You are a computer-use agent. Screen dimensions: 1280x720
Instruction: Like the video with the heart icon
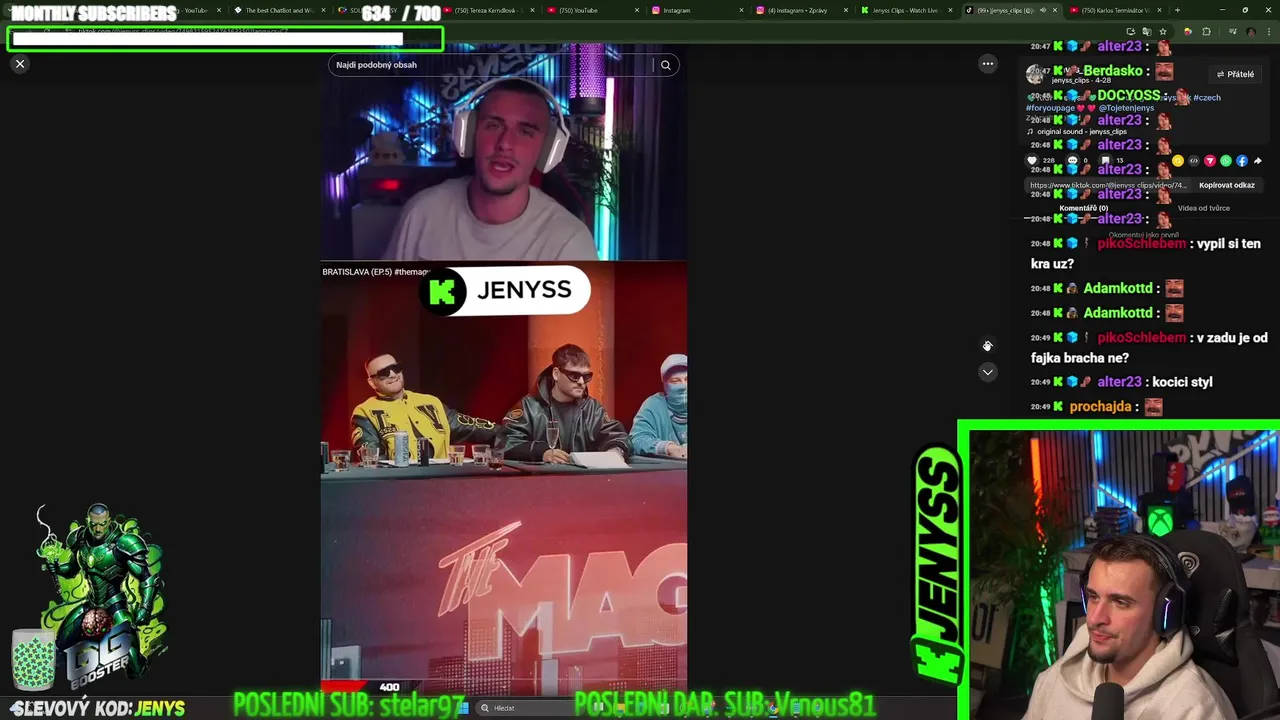[x=1032, y=161]
